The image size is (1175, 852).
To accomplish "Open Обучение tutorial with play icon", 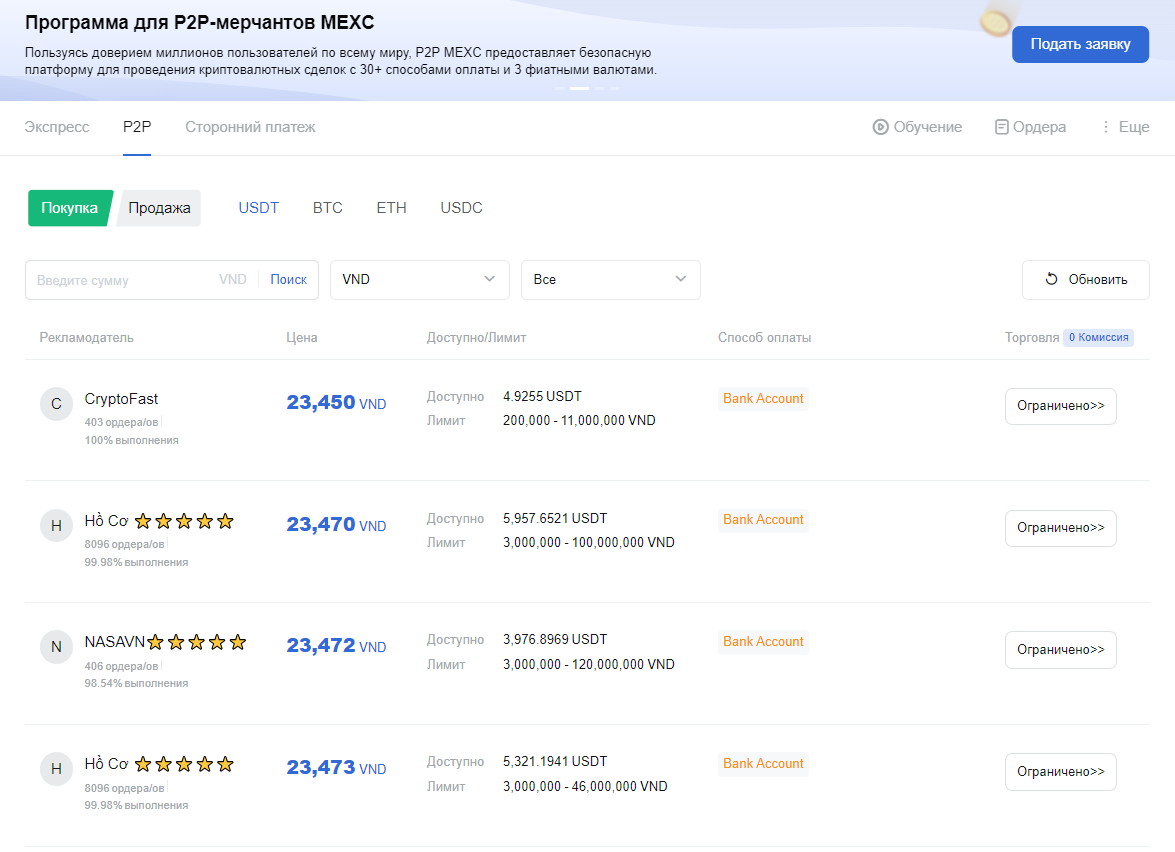I will pos(917,127).
